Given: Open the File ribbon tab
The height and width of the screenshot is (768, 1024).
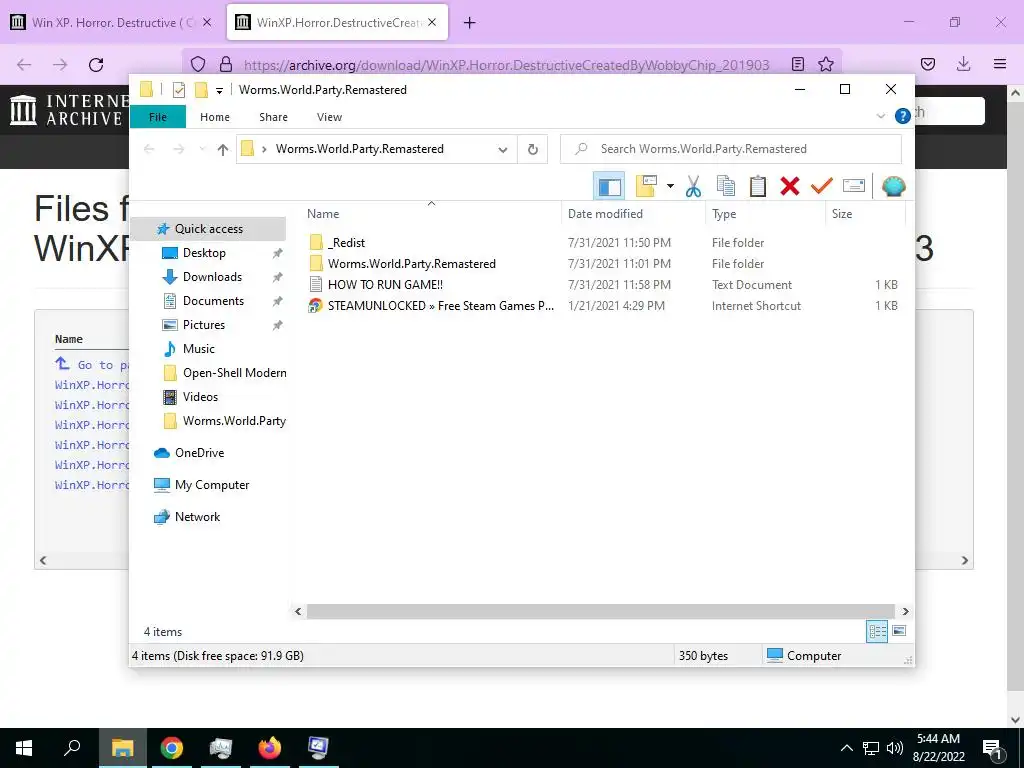Looking at the screenshot, I should tap(158, 117).
